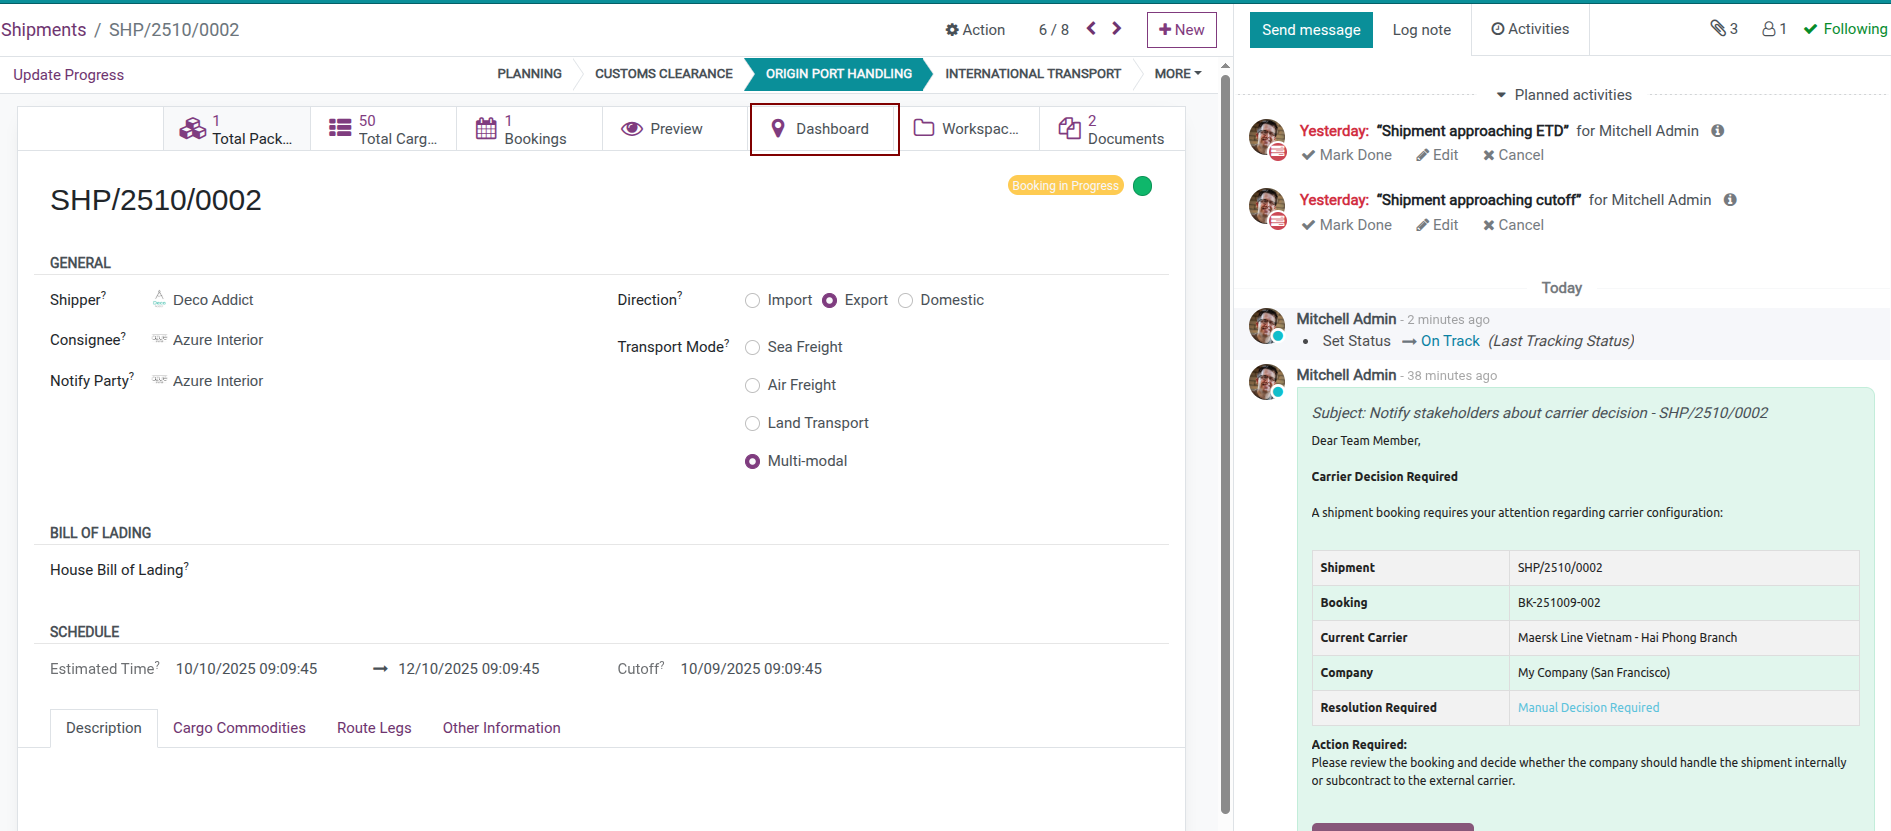Image resolution: width=1891 pixels, height=831 pixels.
Task: Click the green status circle
Action: coord(1142,186)
